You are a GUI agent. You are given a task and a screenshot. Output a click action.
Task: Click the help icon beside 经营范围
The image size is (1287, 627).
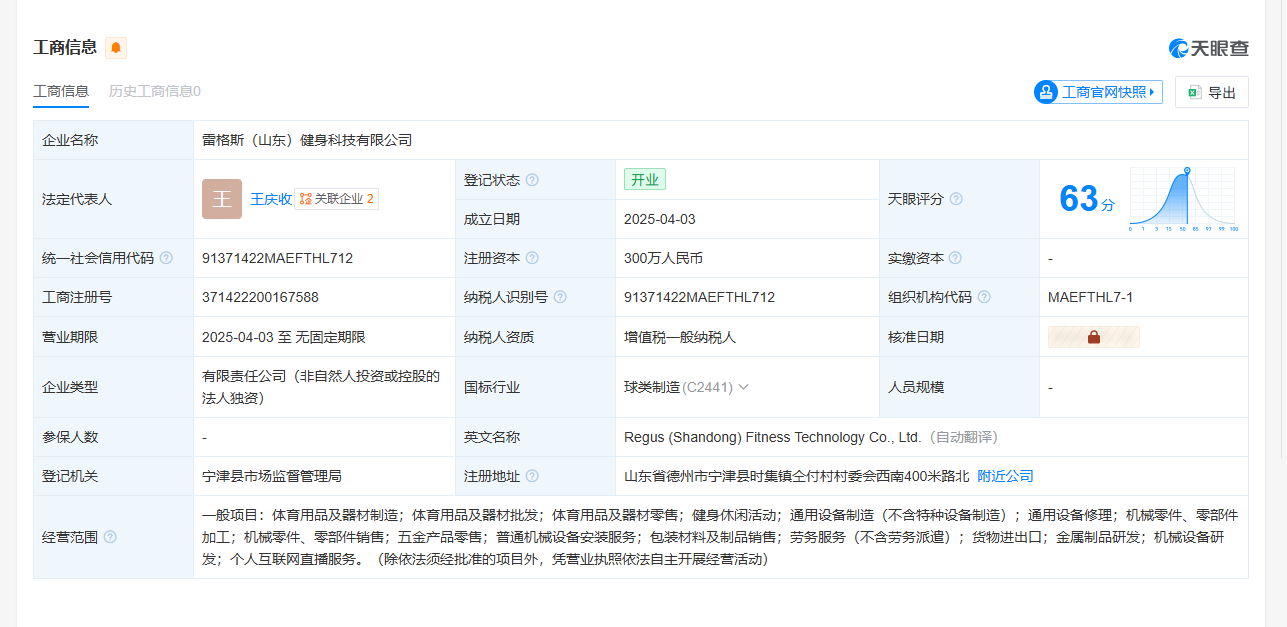coord(110,537)
